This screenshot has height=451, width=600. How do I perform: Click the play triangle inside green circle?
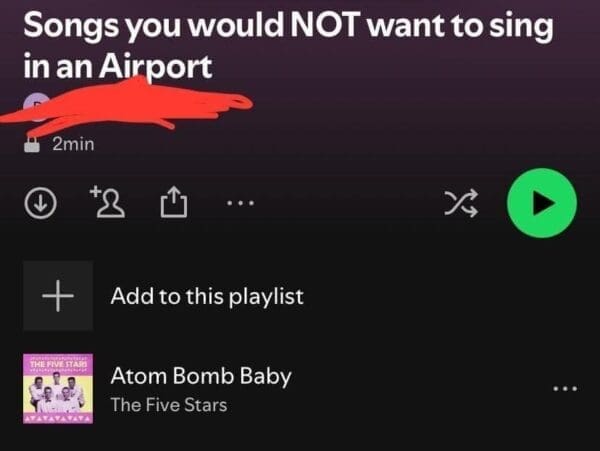[544, 203]
